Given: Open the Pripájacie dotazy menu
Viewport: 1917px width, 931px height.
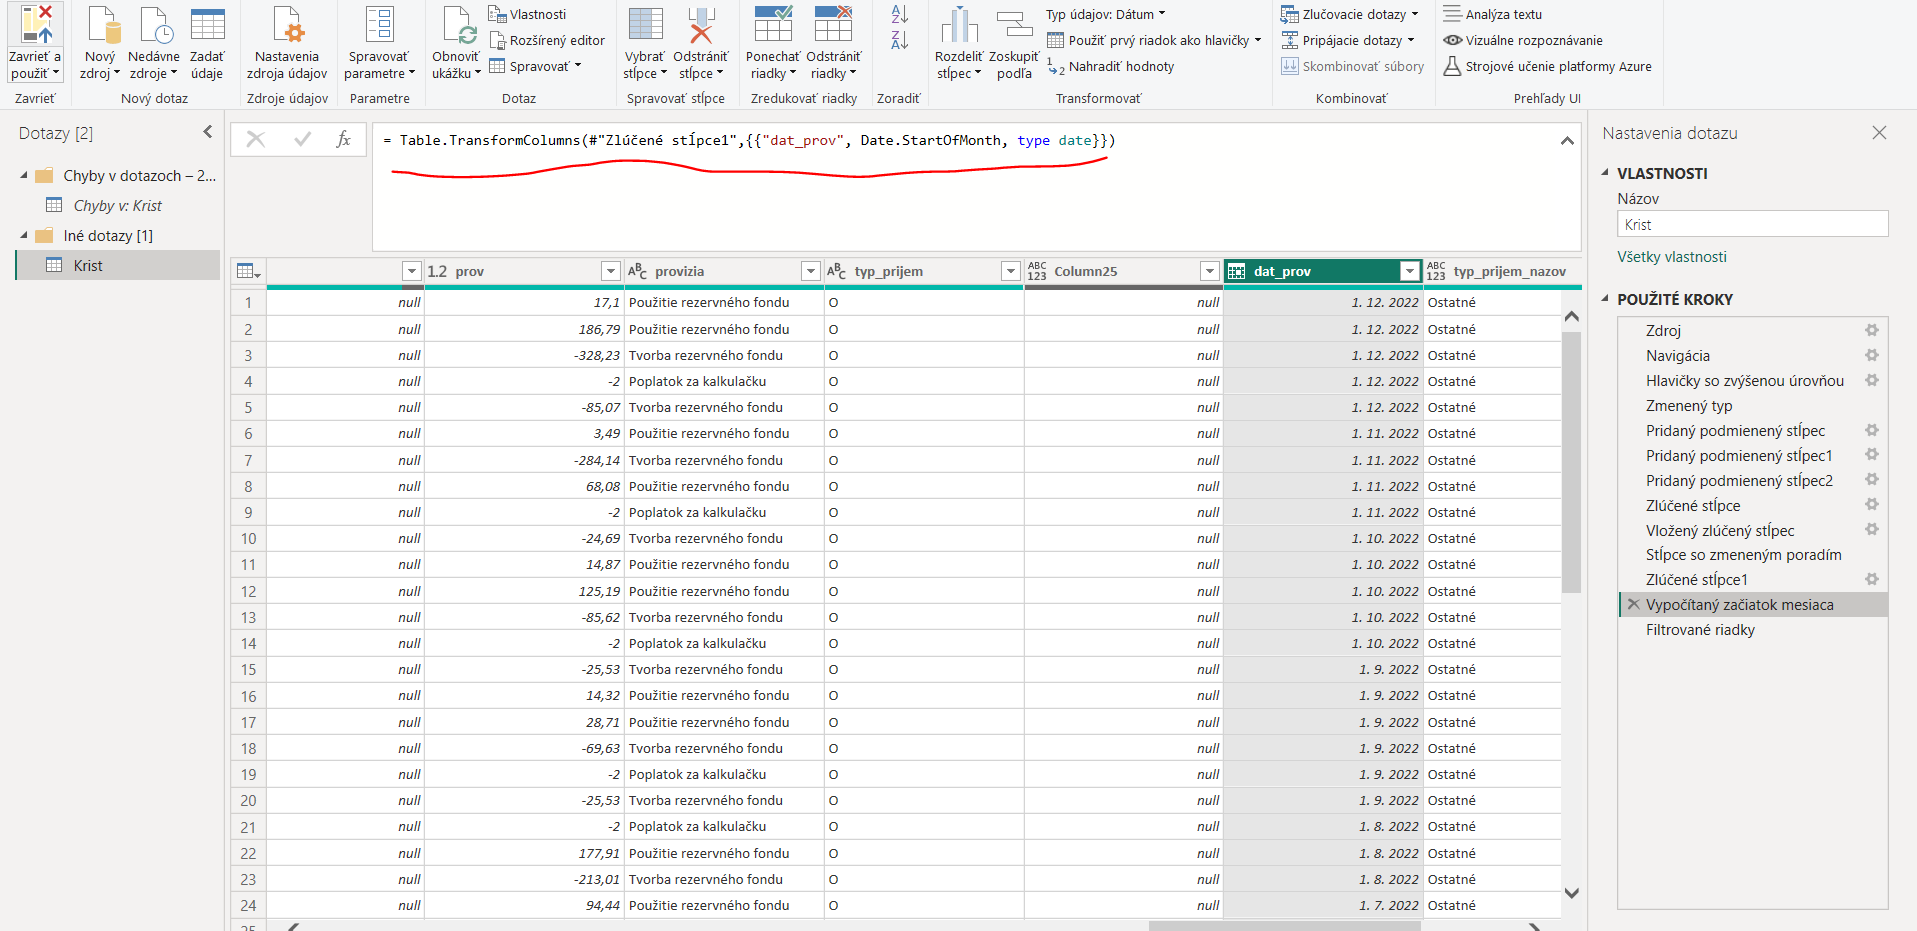Looking at the screenshot, I should pyautogui.click(x=1347, y=40).
